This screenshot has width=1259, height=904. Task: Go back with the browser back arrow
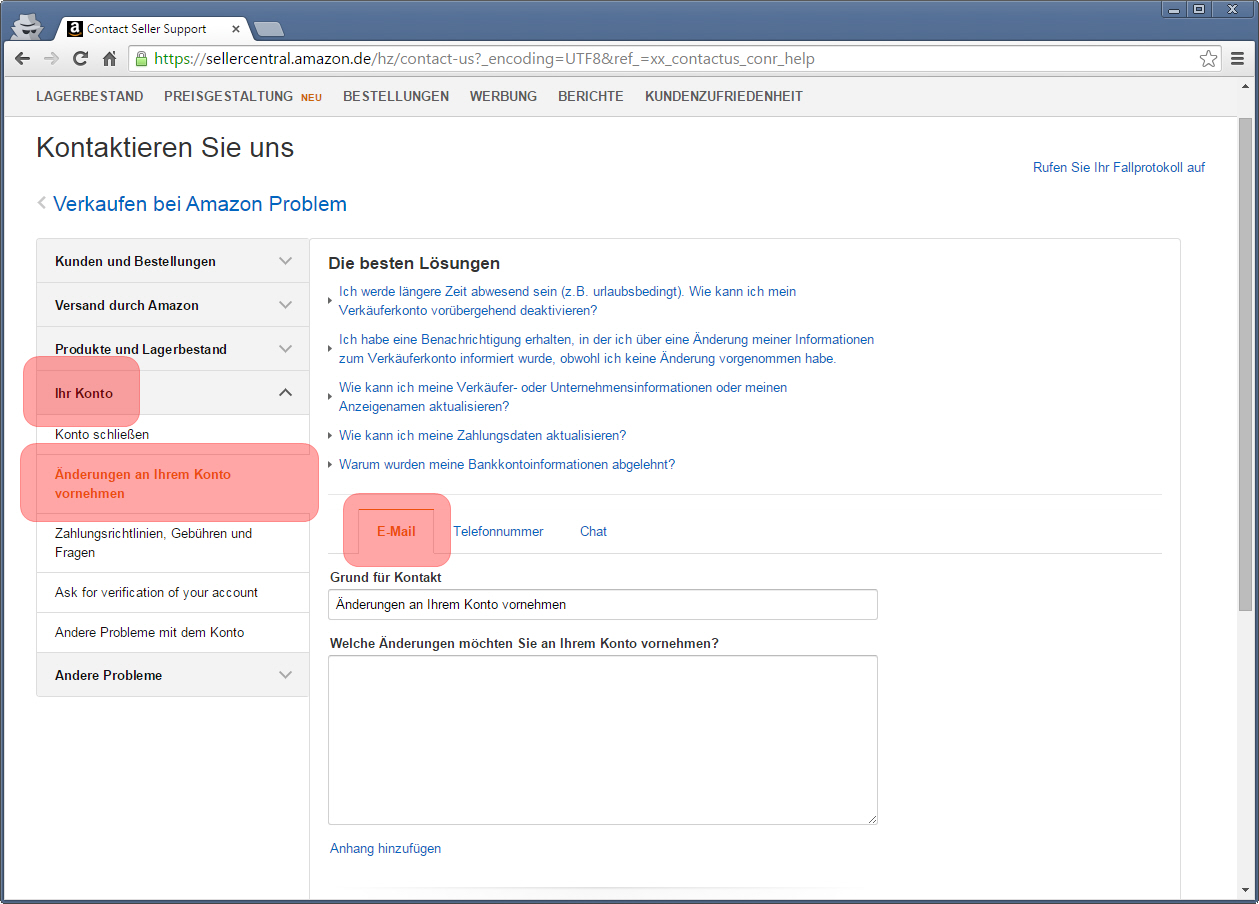pos(22,59)
